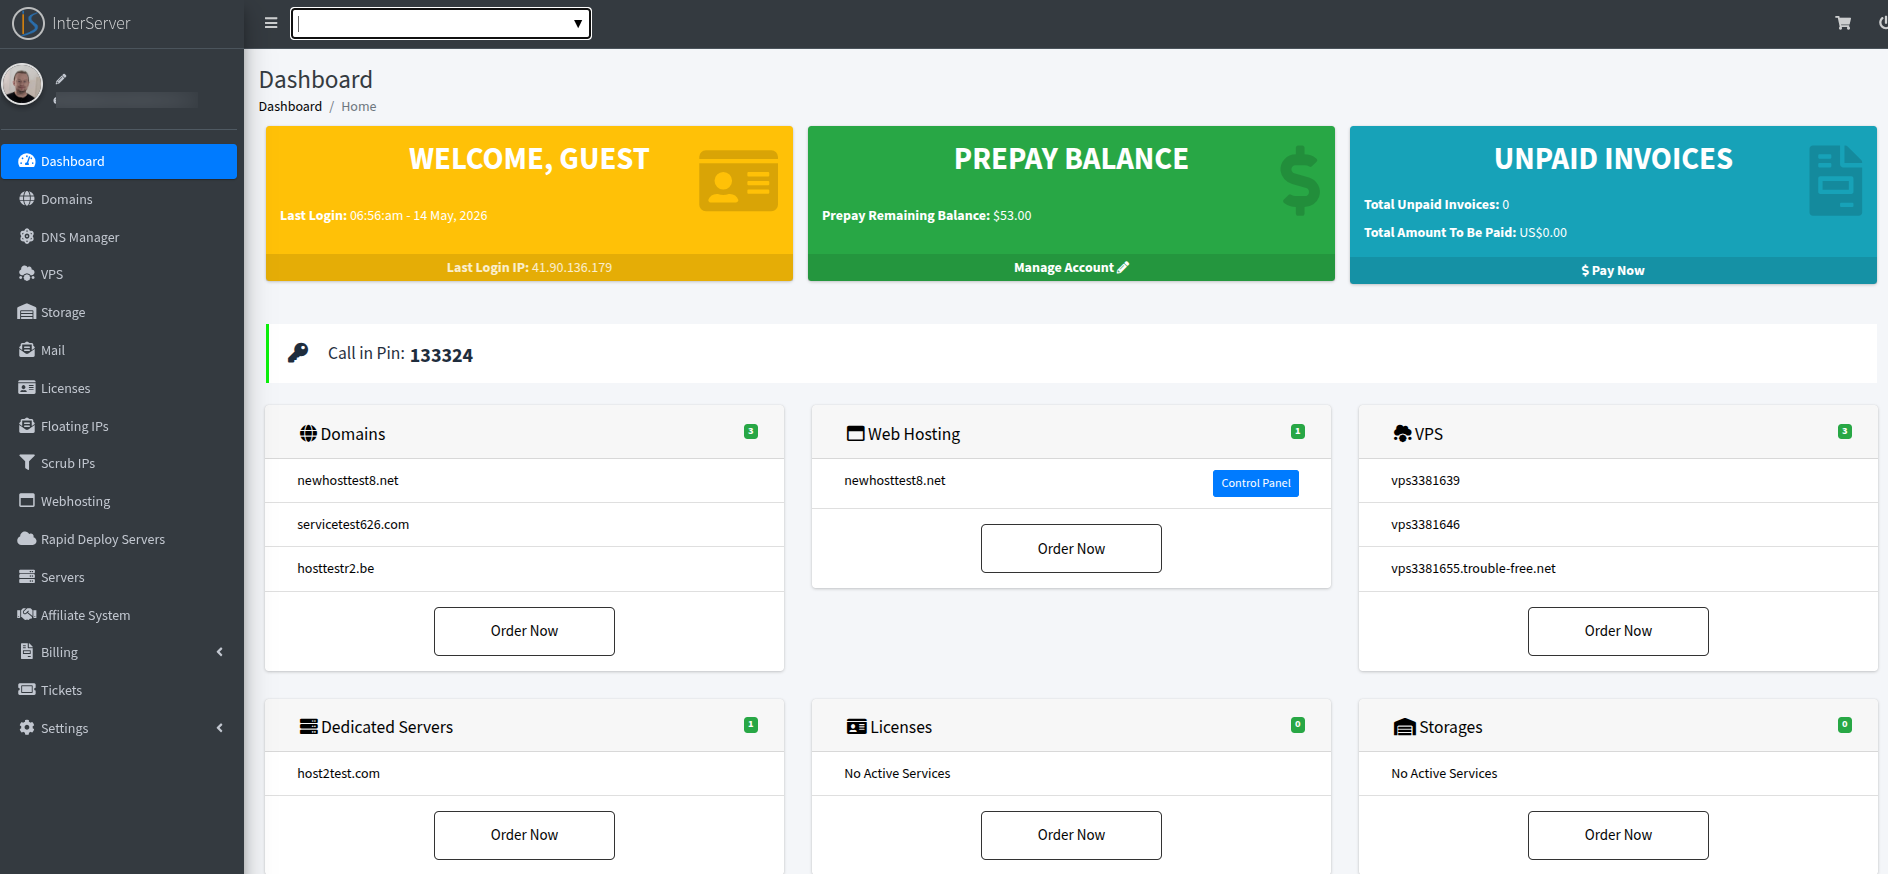This screenshot has height=874, width=1888.
Task: Open the shopping cart icon
Action: [x=1843, y=23]
